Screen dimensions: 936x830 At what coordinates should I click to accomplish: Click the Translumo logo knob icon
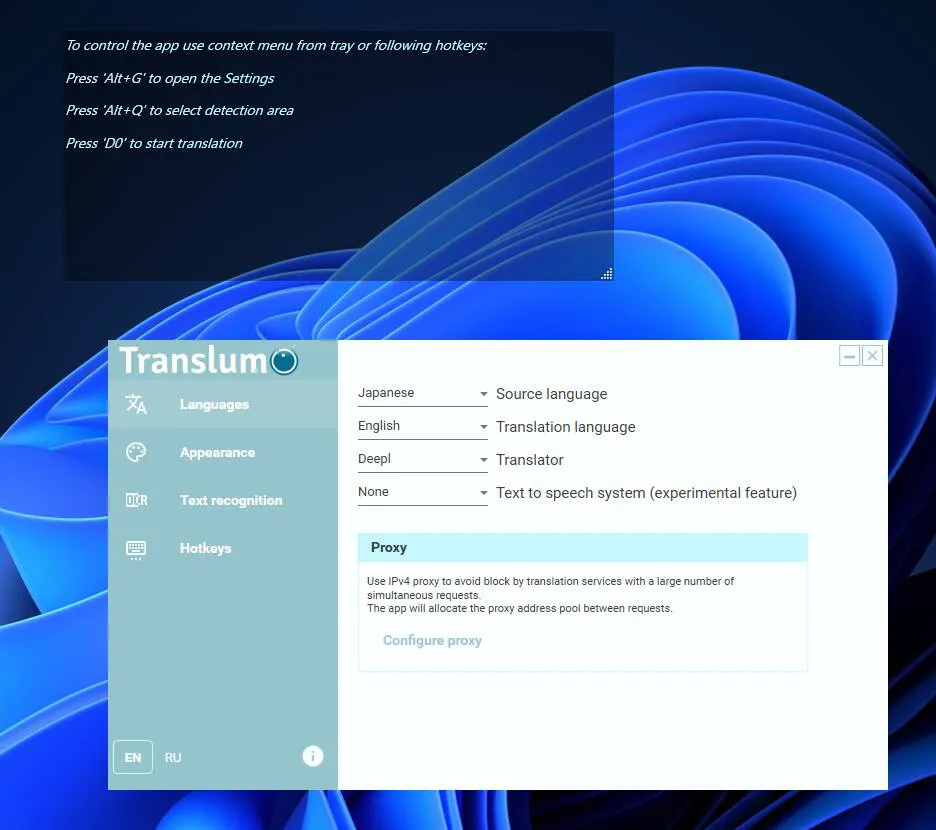pos(284,361)
